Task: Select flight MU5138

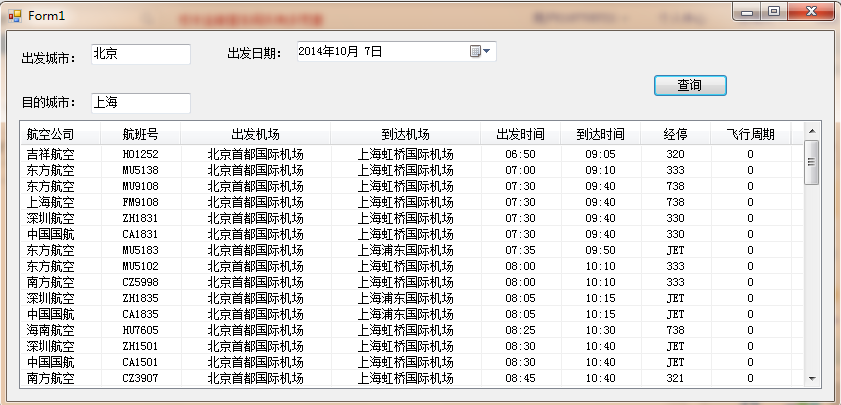Action: click(141, 171)
